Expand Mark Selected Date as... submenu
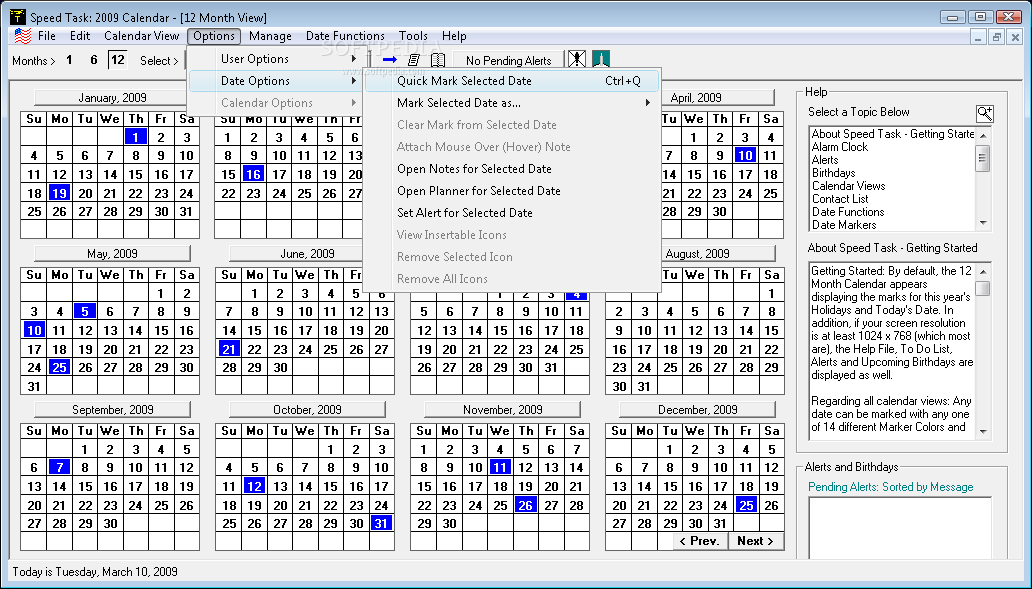Viewport: 1032px width, 589px height. 512,103
